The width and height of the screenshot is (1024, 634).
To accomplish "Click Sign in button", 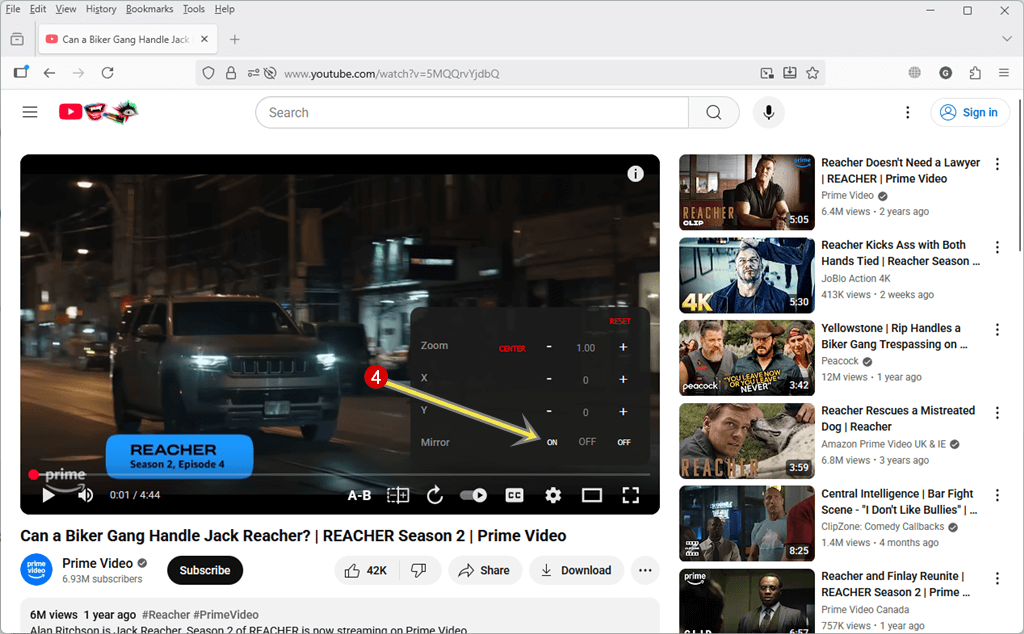I will coord(969,112).
